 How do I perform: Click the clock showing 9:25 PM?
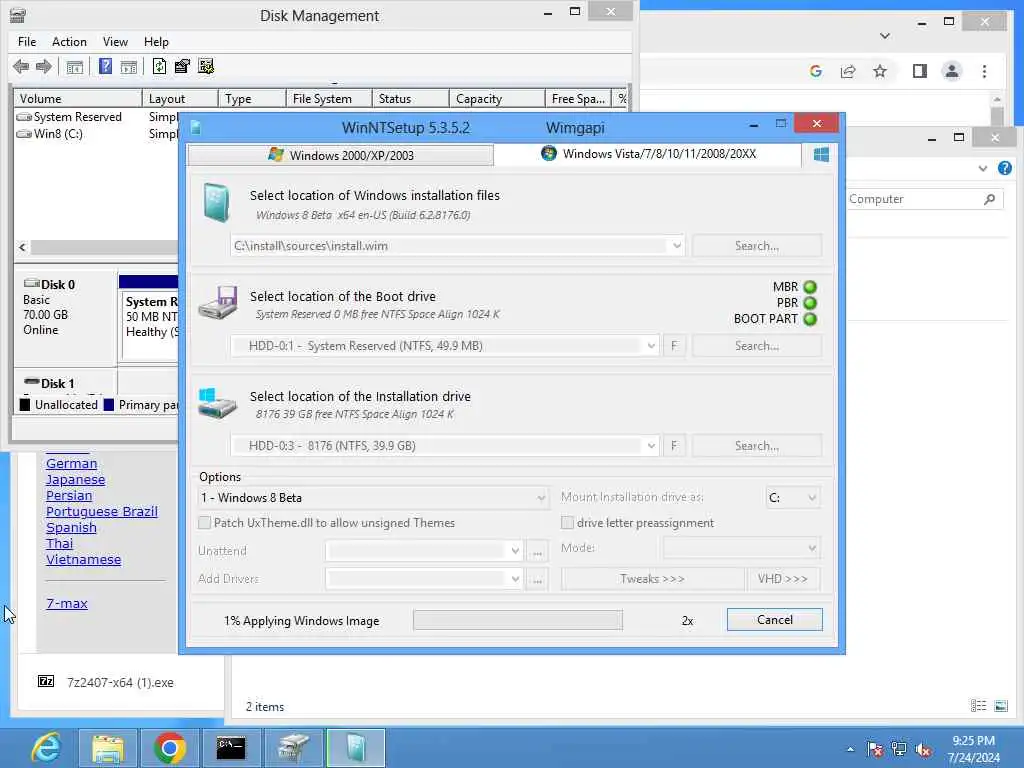[x=973, y=741]
